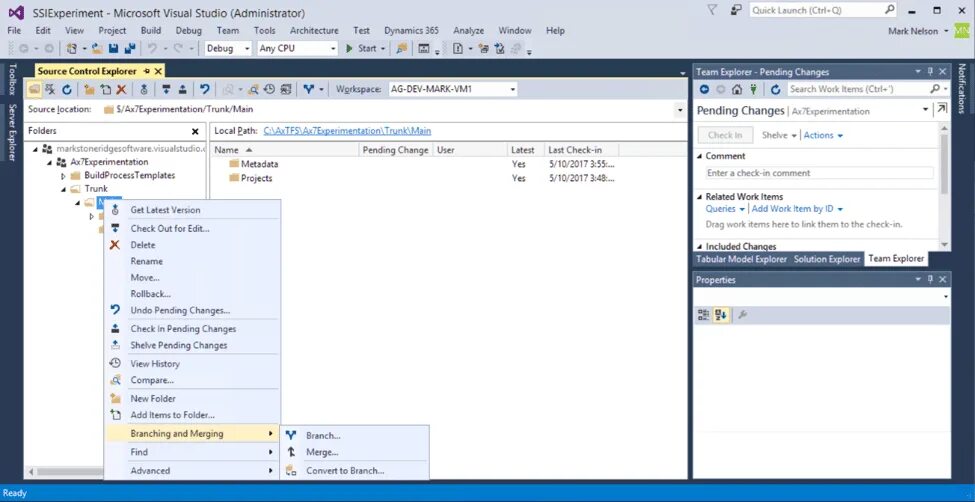Pin the Source Control Explorer tab
Screen dimensions: 975x502
click(x=147, y=72)
